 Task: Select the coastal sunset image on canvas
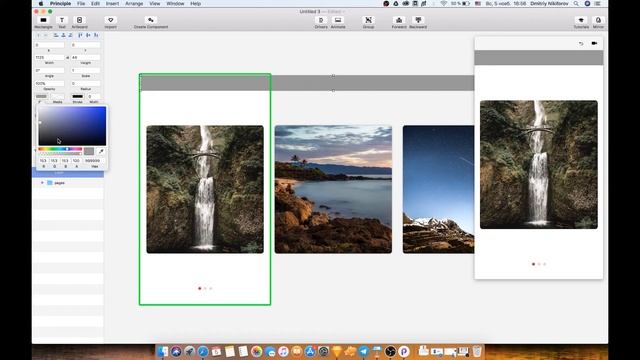pos(333,189)
